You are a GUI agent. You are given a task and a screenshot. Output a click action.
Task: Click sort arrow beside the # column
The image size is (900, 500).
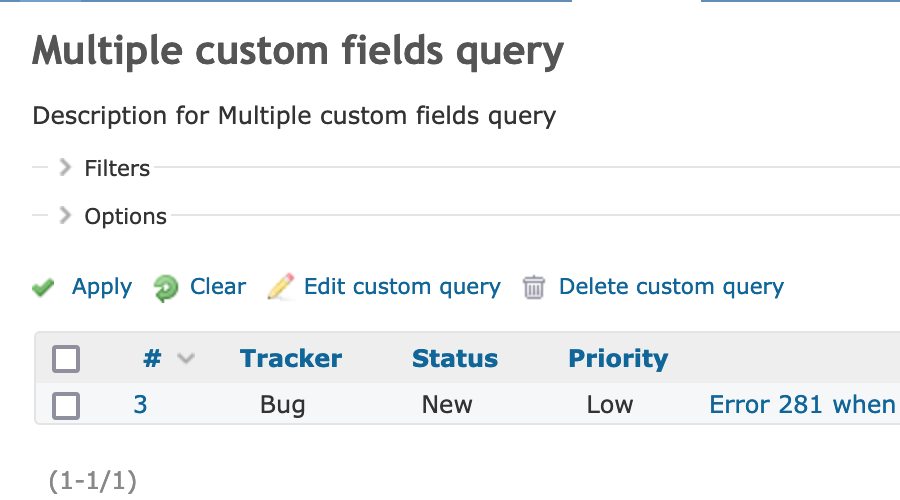click(185, 359)
